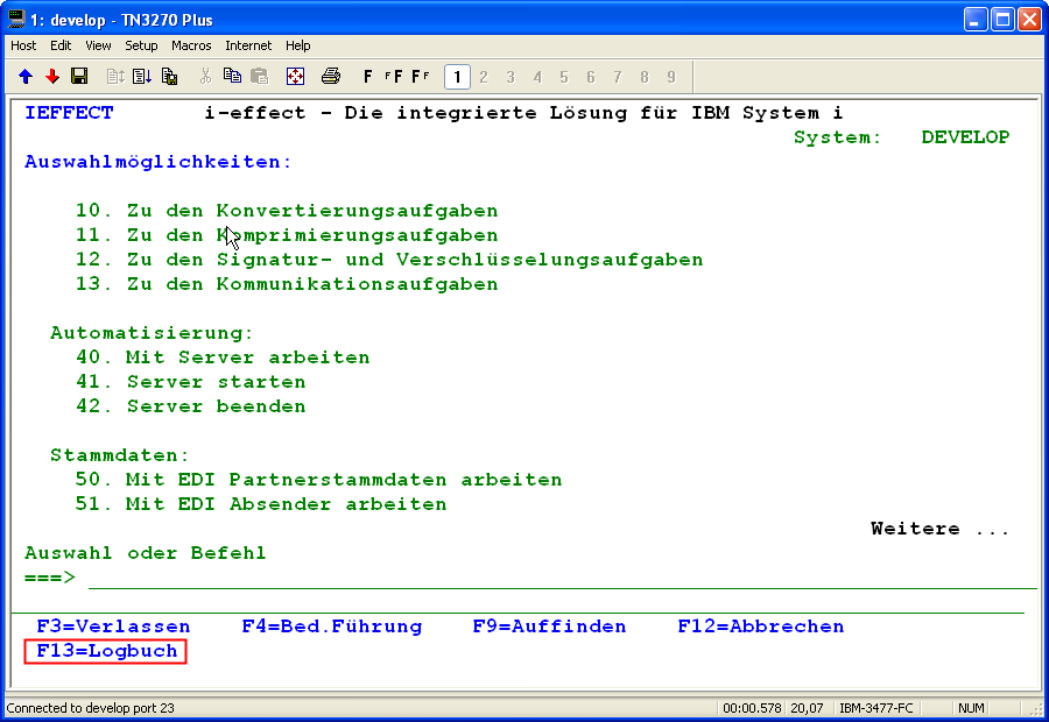The height and width of the screenshot is (722, 1049).
Task: Click the F3=Verlassen function key label
Action: 113,627
